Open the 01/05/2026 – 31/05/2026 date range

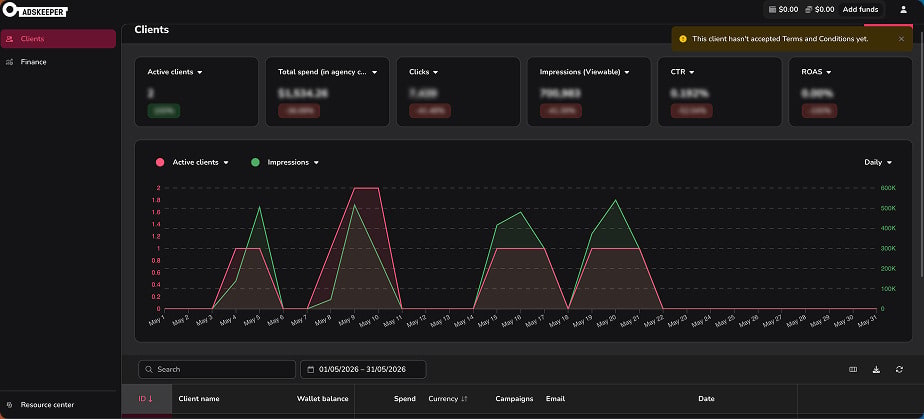(x=363, y=369)
